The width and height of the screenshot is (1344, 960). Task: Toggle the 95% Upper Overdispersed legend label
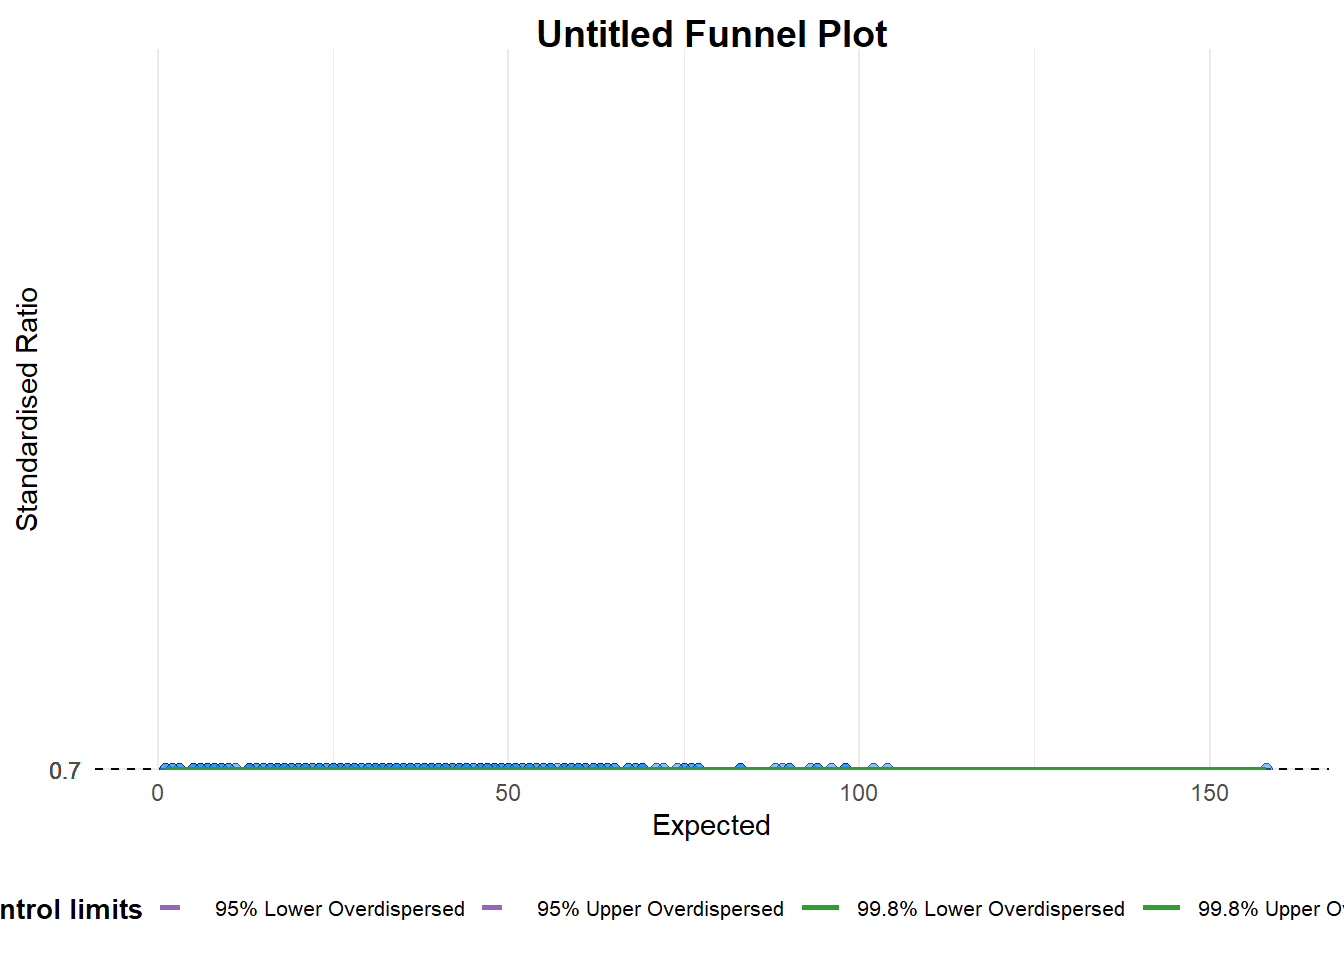660,909
